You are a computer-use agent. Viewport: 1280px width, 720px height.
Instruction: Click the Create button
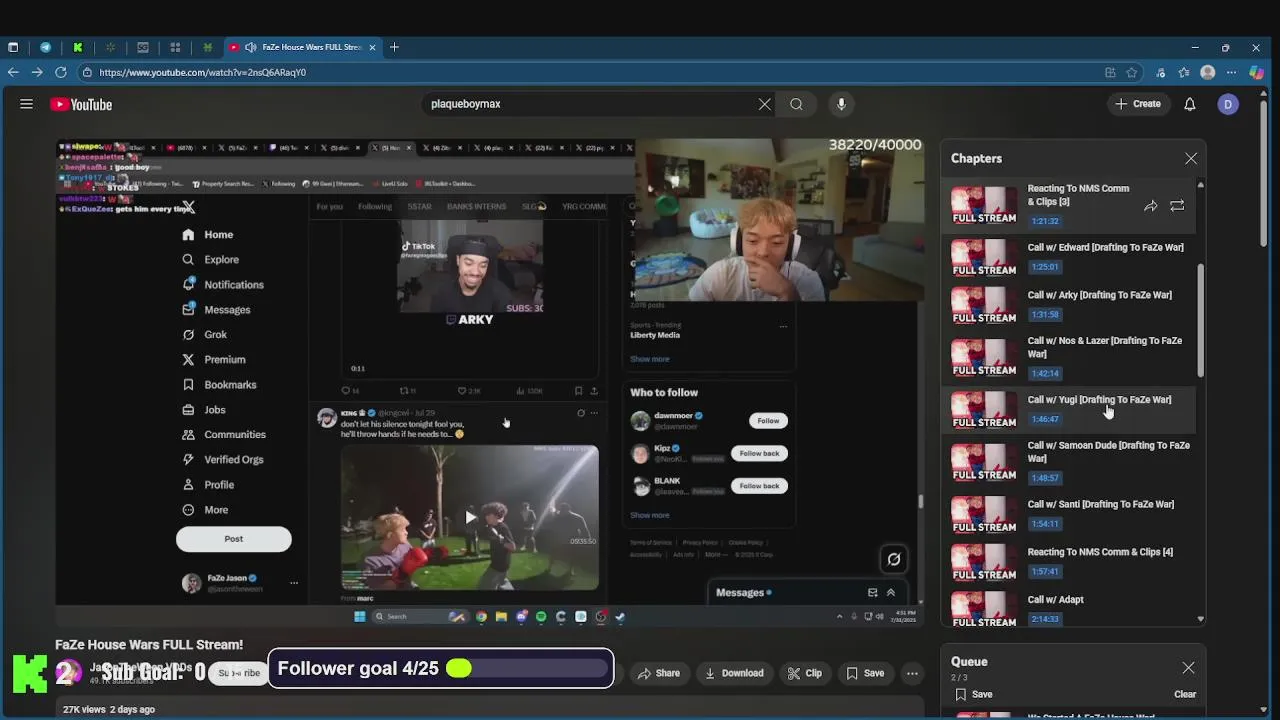tap(1138, 104)
